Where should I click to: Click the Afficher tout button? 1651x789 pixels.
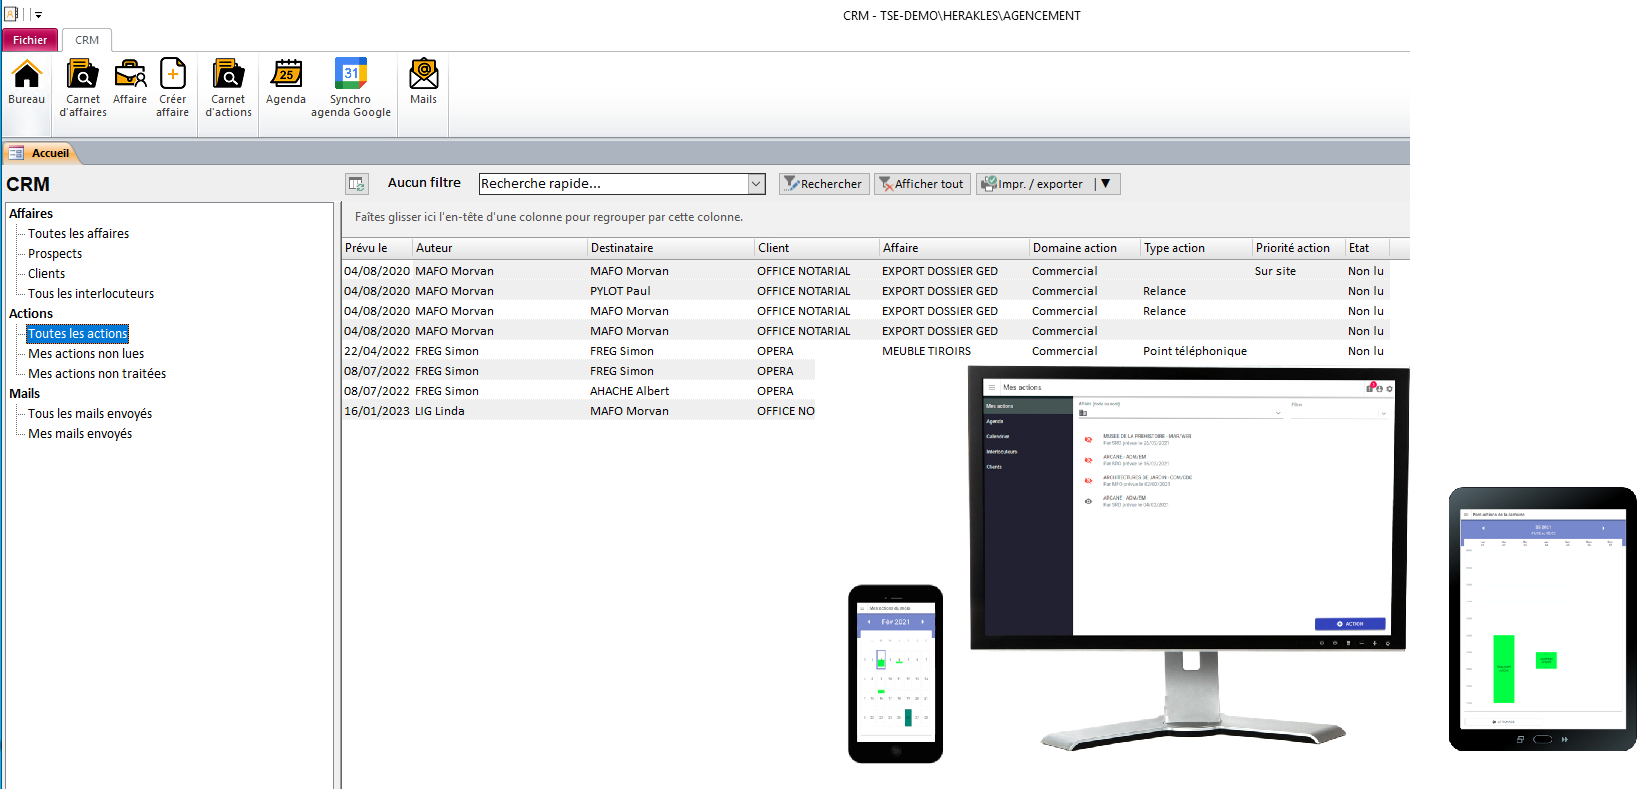pyautogui.click(x=922, y=184)
